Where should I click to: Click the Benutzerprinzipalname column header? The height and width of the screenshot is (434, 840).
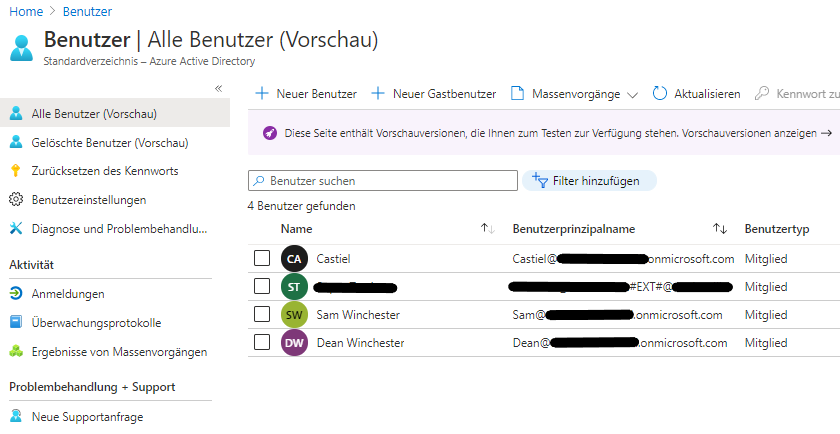574,229
